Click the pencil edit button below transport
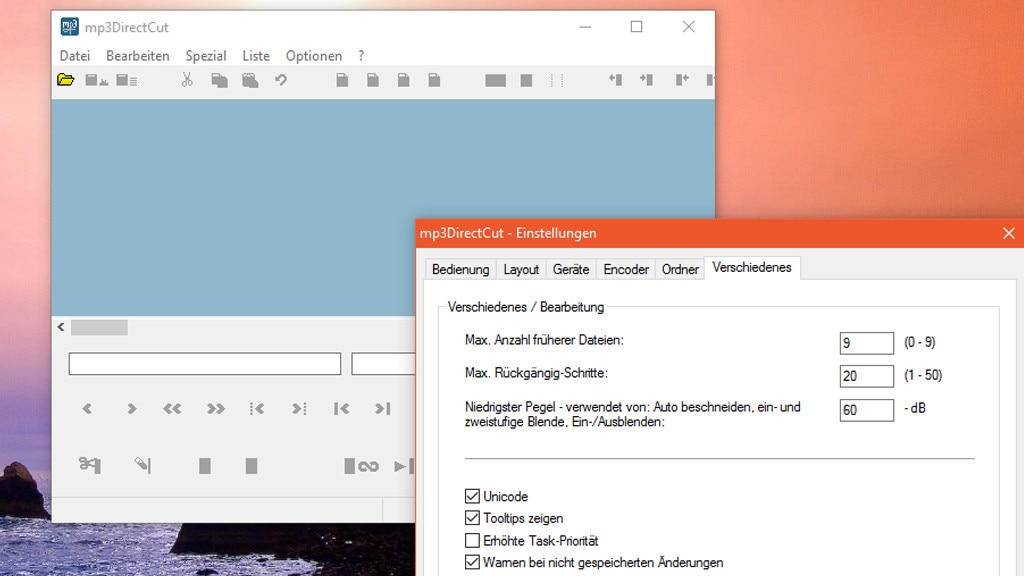Image resolution: width=1024 pixels, height=576 pixels. coord(143,465)
